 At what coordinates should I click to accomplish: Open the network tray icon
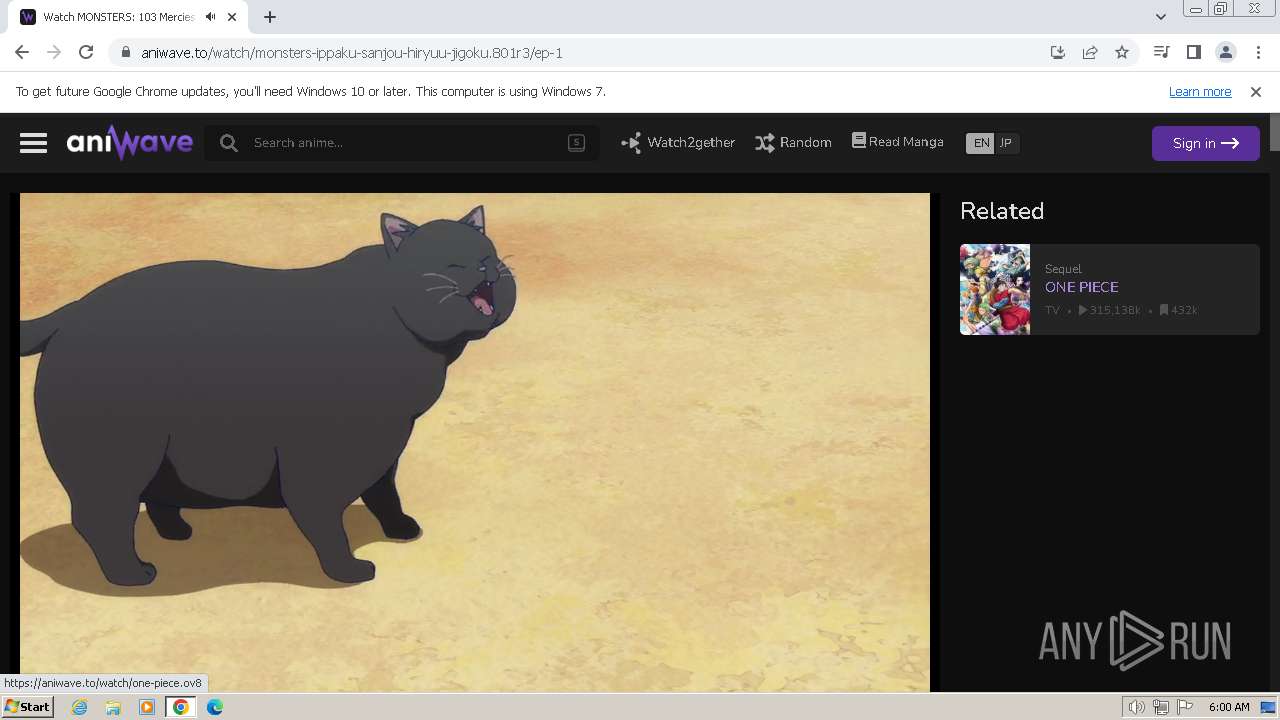coord(1161,707)
